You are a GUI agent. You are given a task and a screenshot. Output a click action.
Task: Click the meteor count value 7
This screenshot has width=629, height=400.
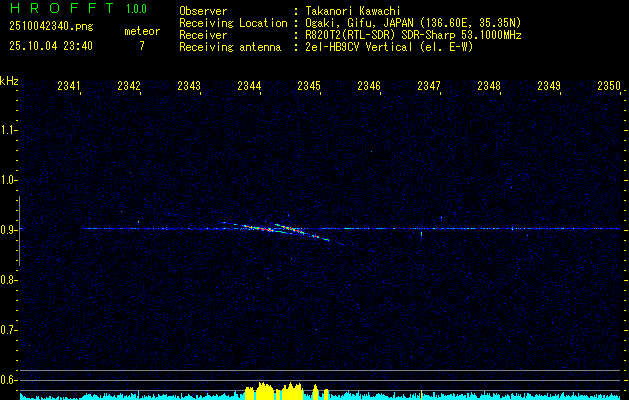(141, 46)
